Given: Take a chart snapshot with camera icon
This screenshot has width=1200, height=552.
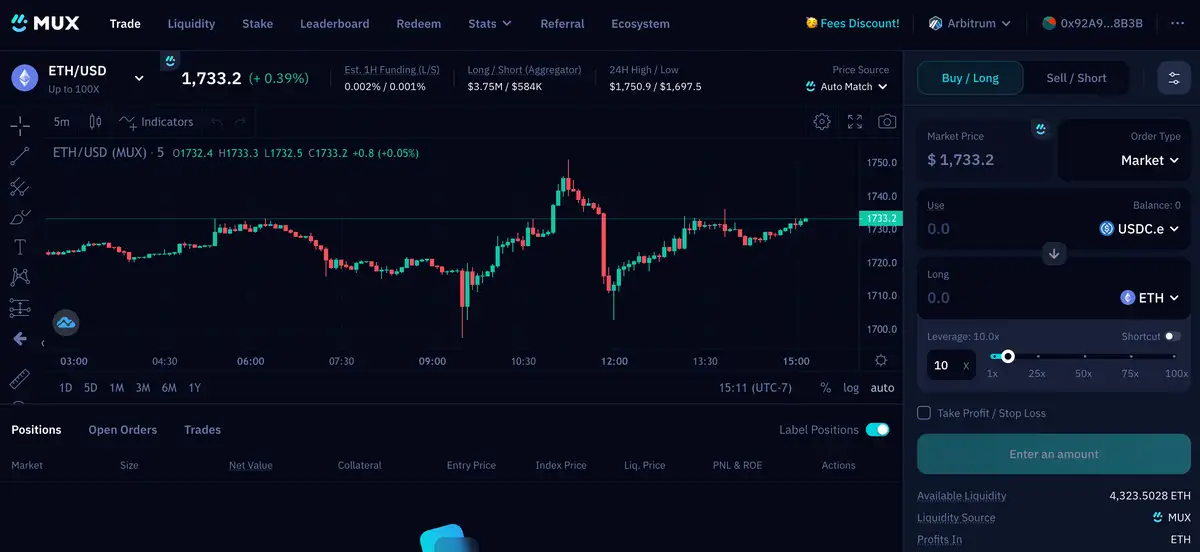Looking at the screenshot, I should point(887,122).
